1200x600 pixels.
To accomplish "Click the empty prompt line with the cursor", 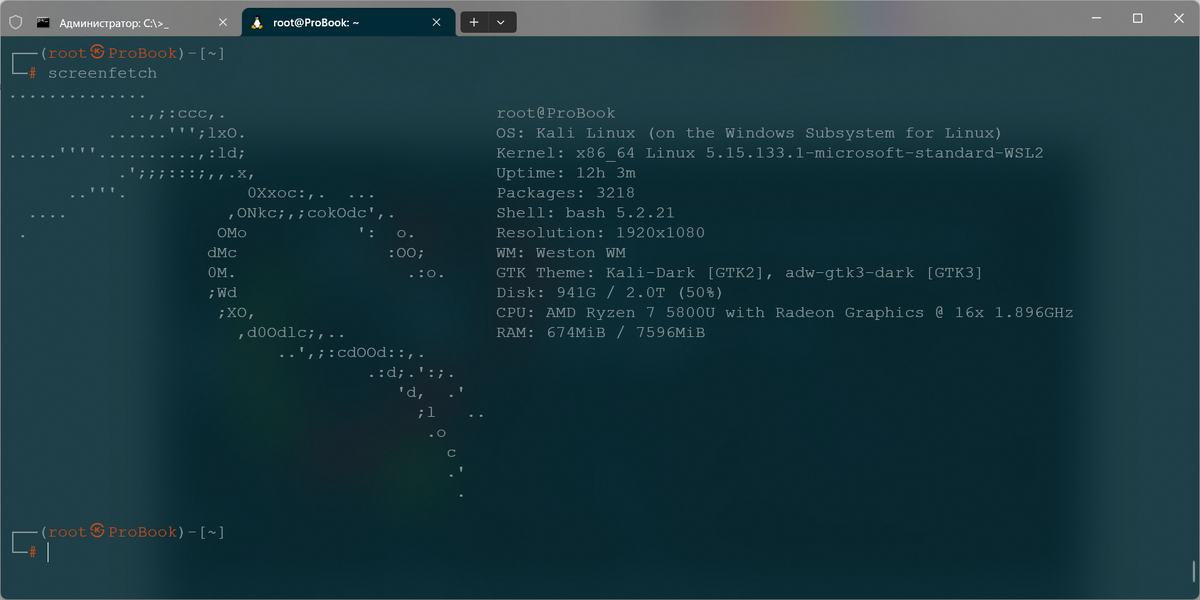I will coord(30,551).
